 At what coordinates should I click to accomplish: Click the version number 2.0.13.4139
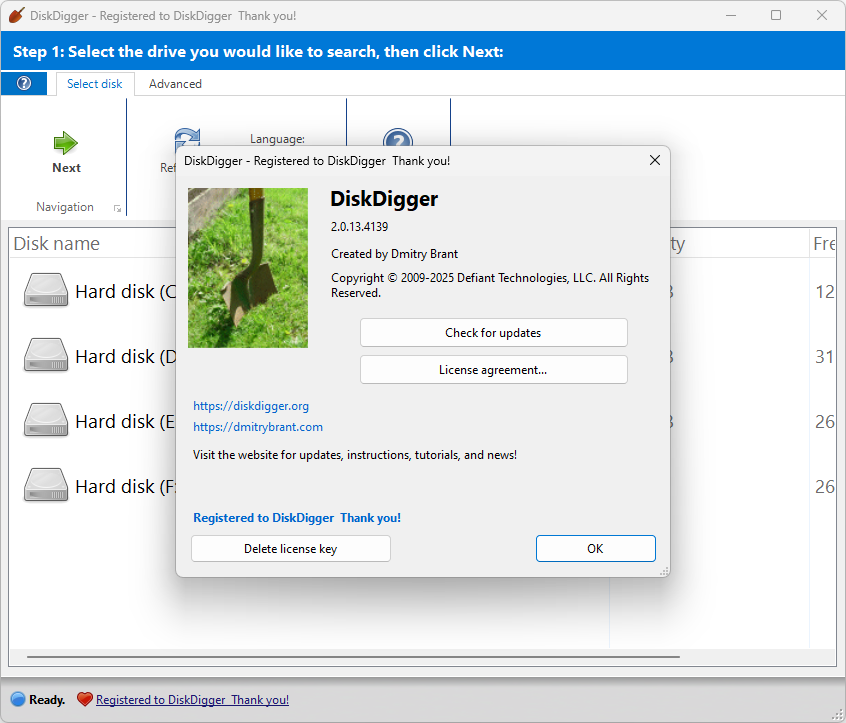359,227
